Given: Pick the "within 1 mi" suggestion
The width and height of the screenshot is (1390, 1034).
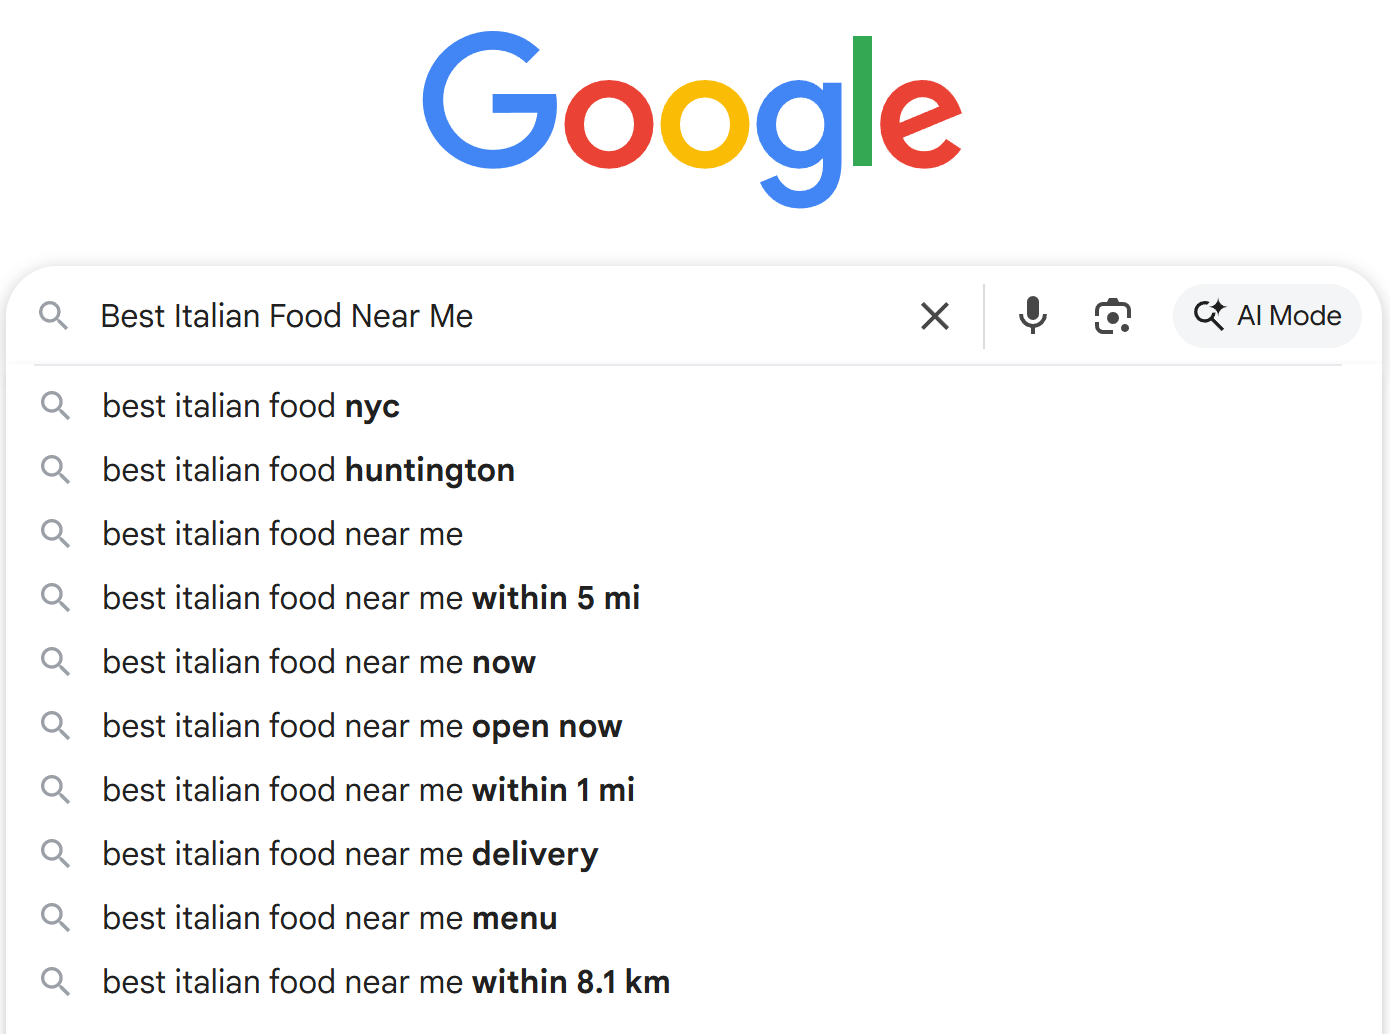Looking at the screenshot, I should [368, 790].
